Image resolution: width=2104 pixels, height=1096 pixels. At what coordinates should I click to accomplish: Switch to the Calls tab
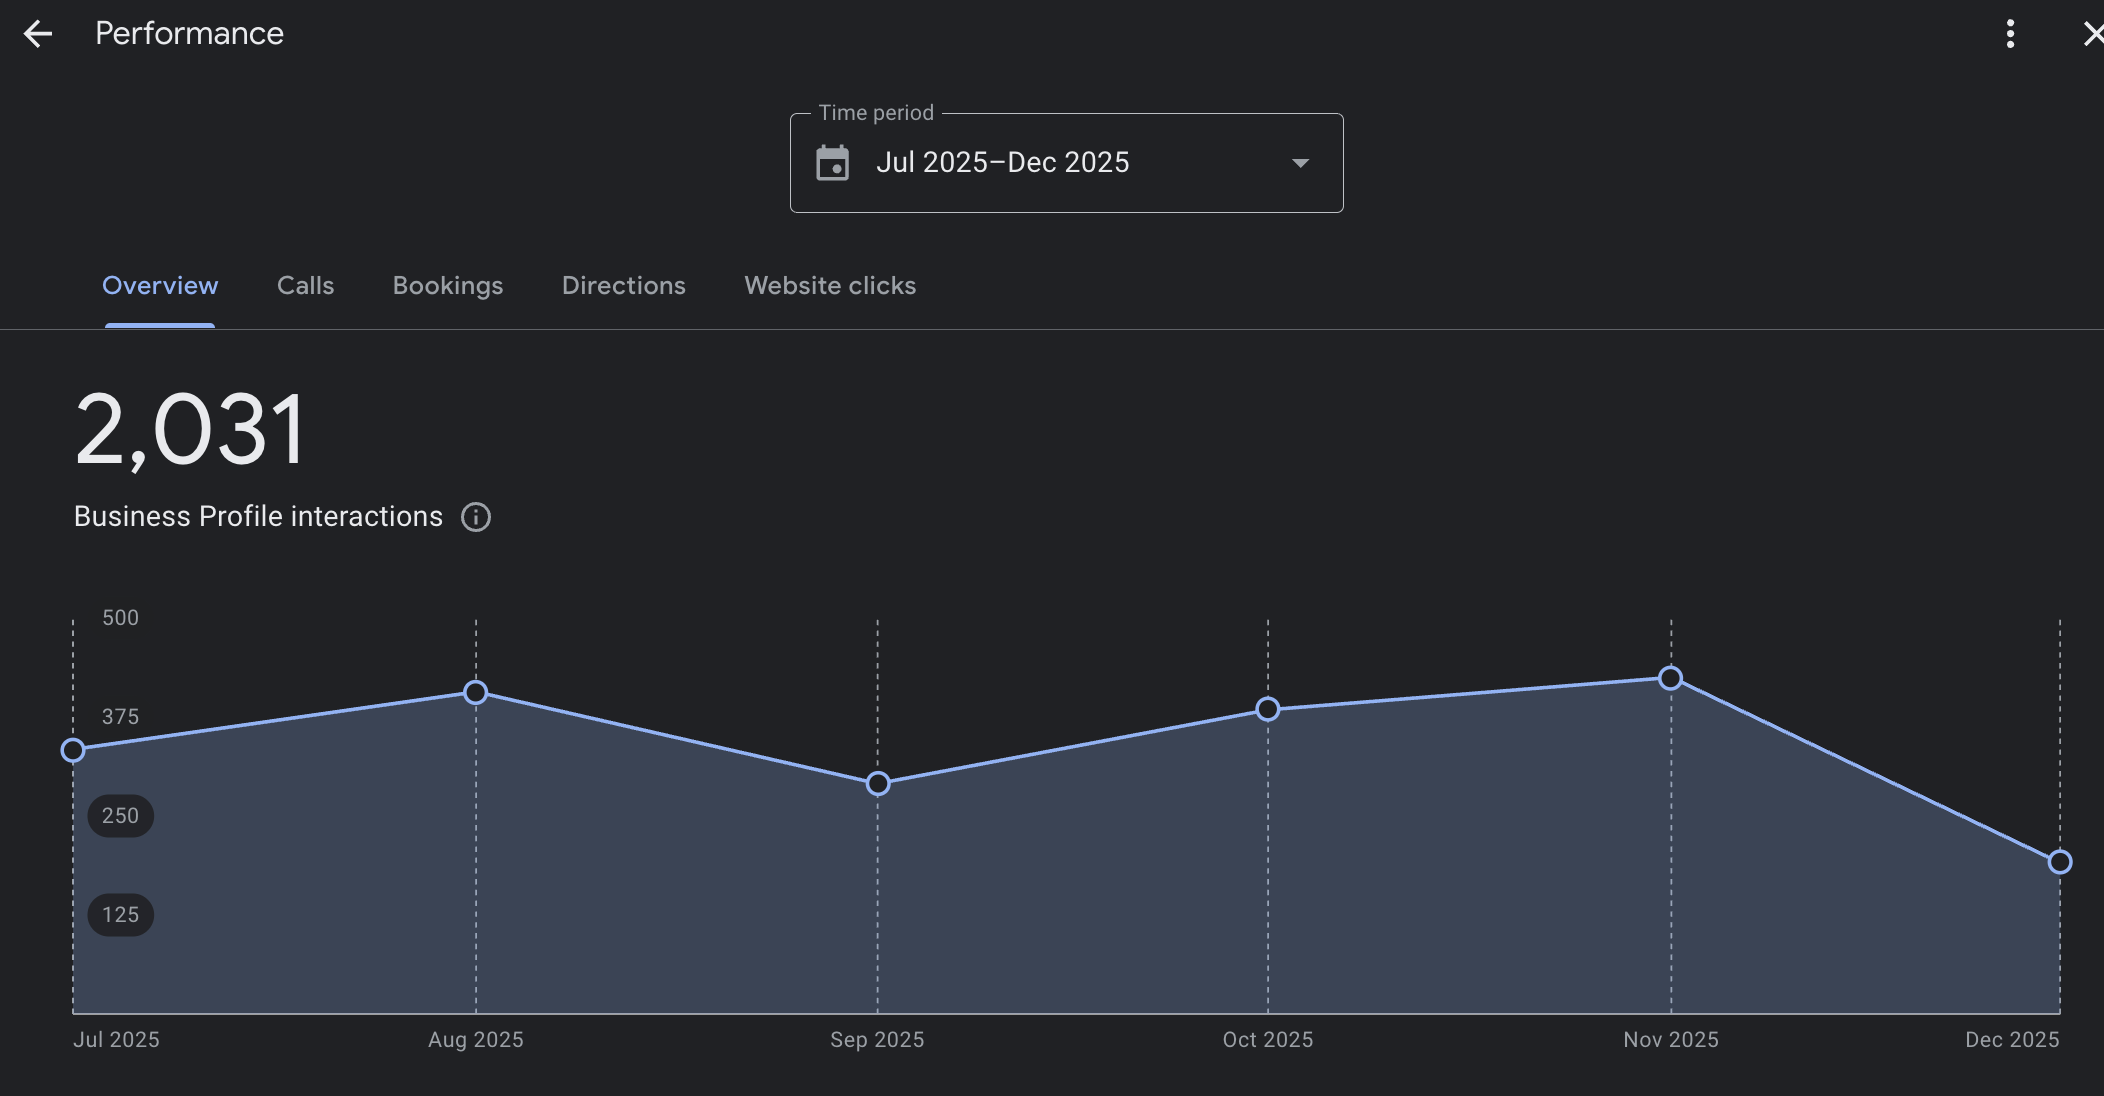[x=305, y=286]
